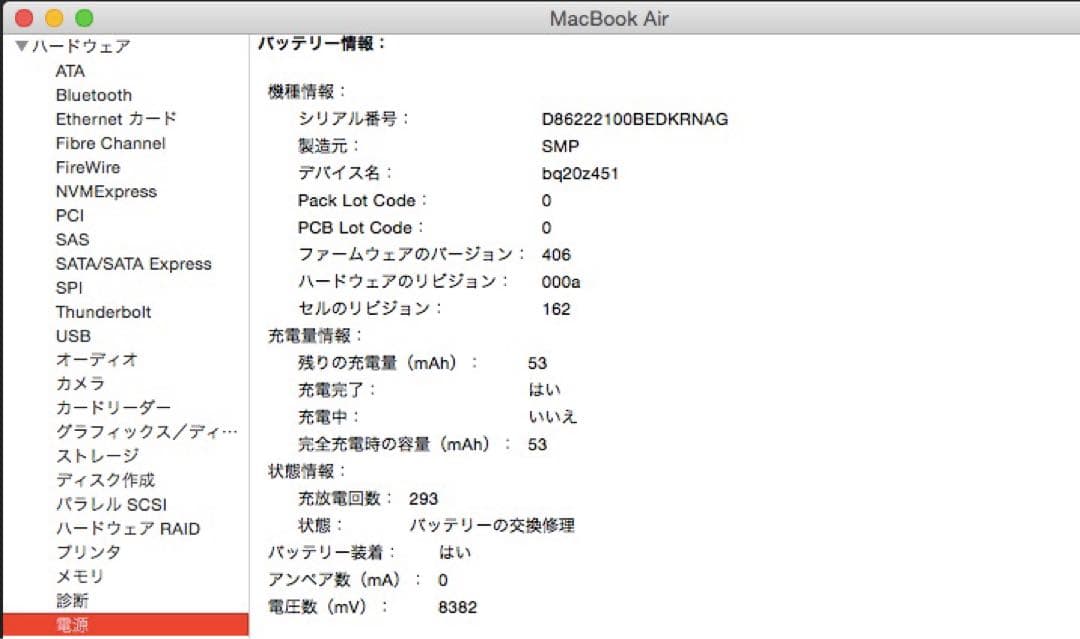The height and width of the screenshot is (639, 1080).
Task: Select the highlighted 電源 entry
Action: [125, 625]
